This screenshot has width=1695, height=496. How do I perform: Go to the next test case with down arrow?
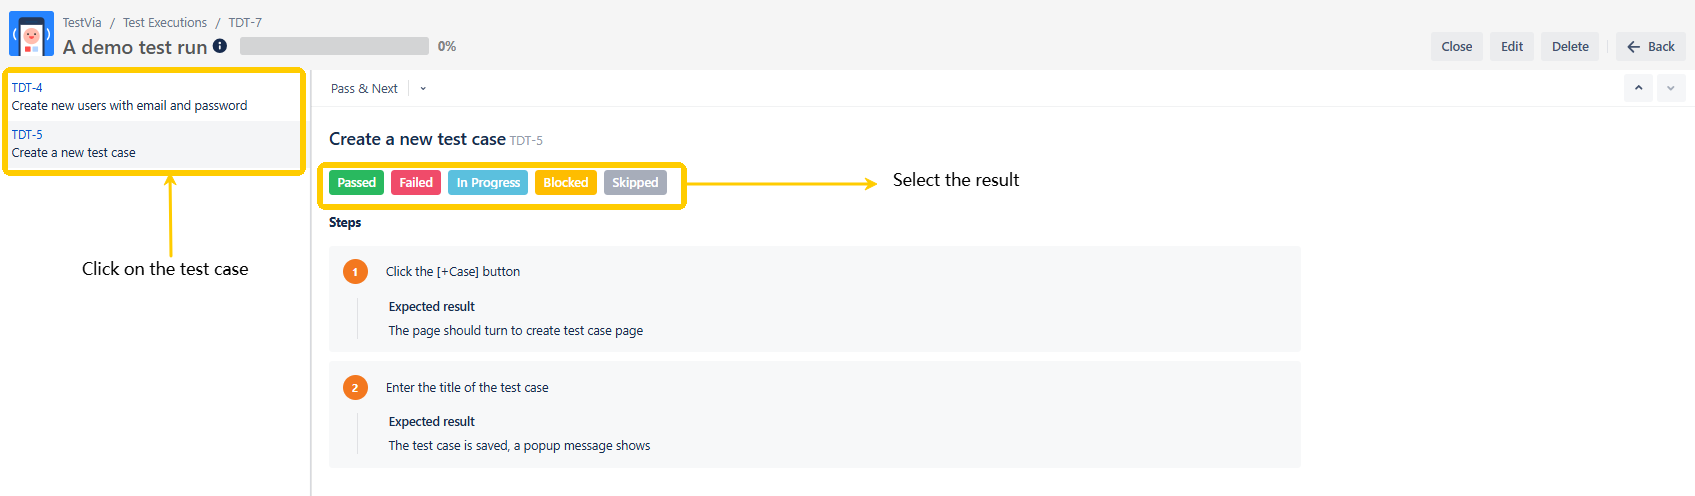[1671, 88]
